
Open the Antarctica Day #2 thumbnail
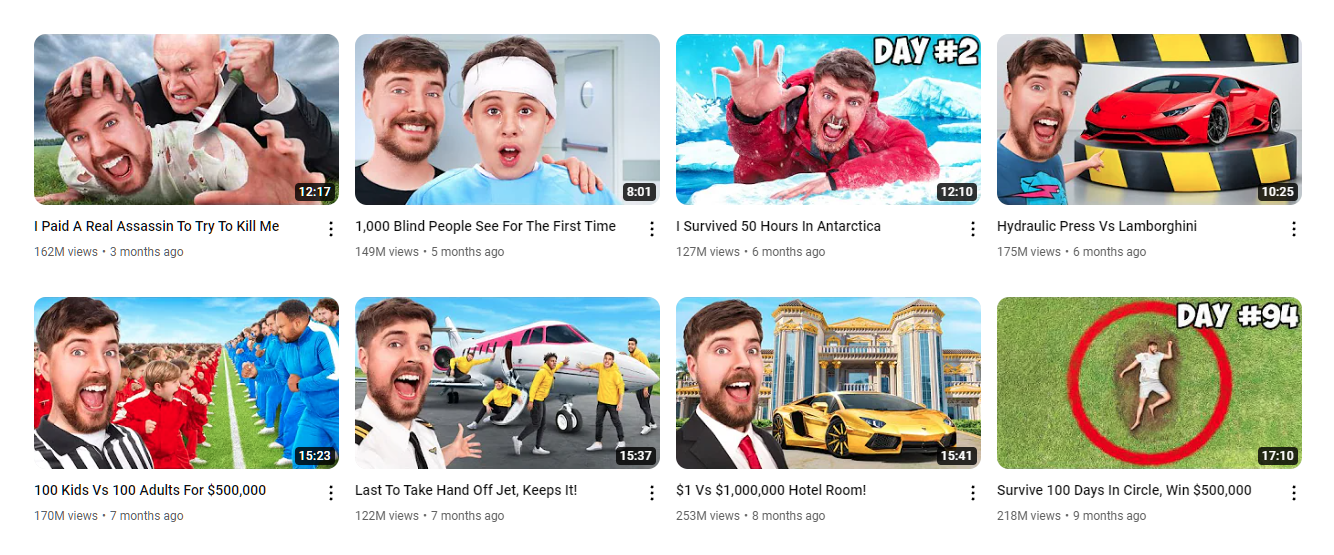click(x=828, y=119)
